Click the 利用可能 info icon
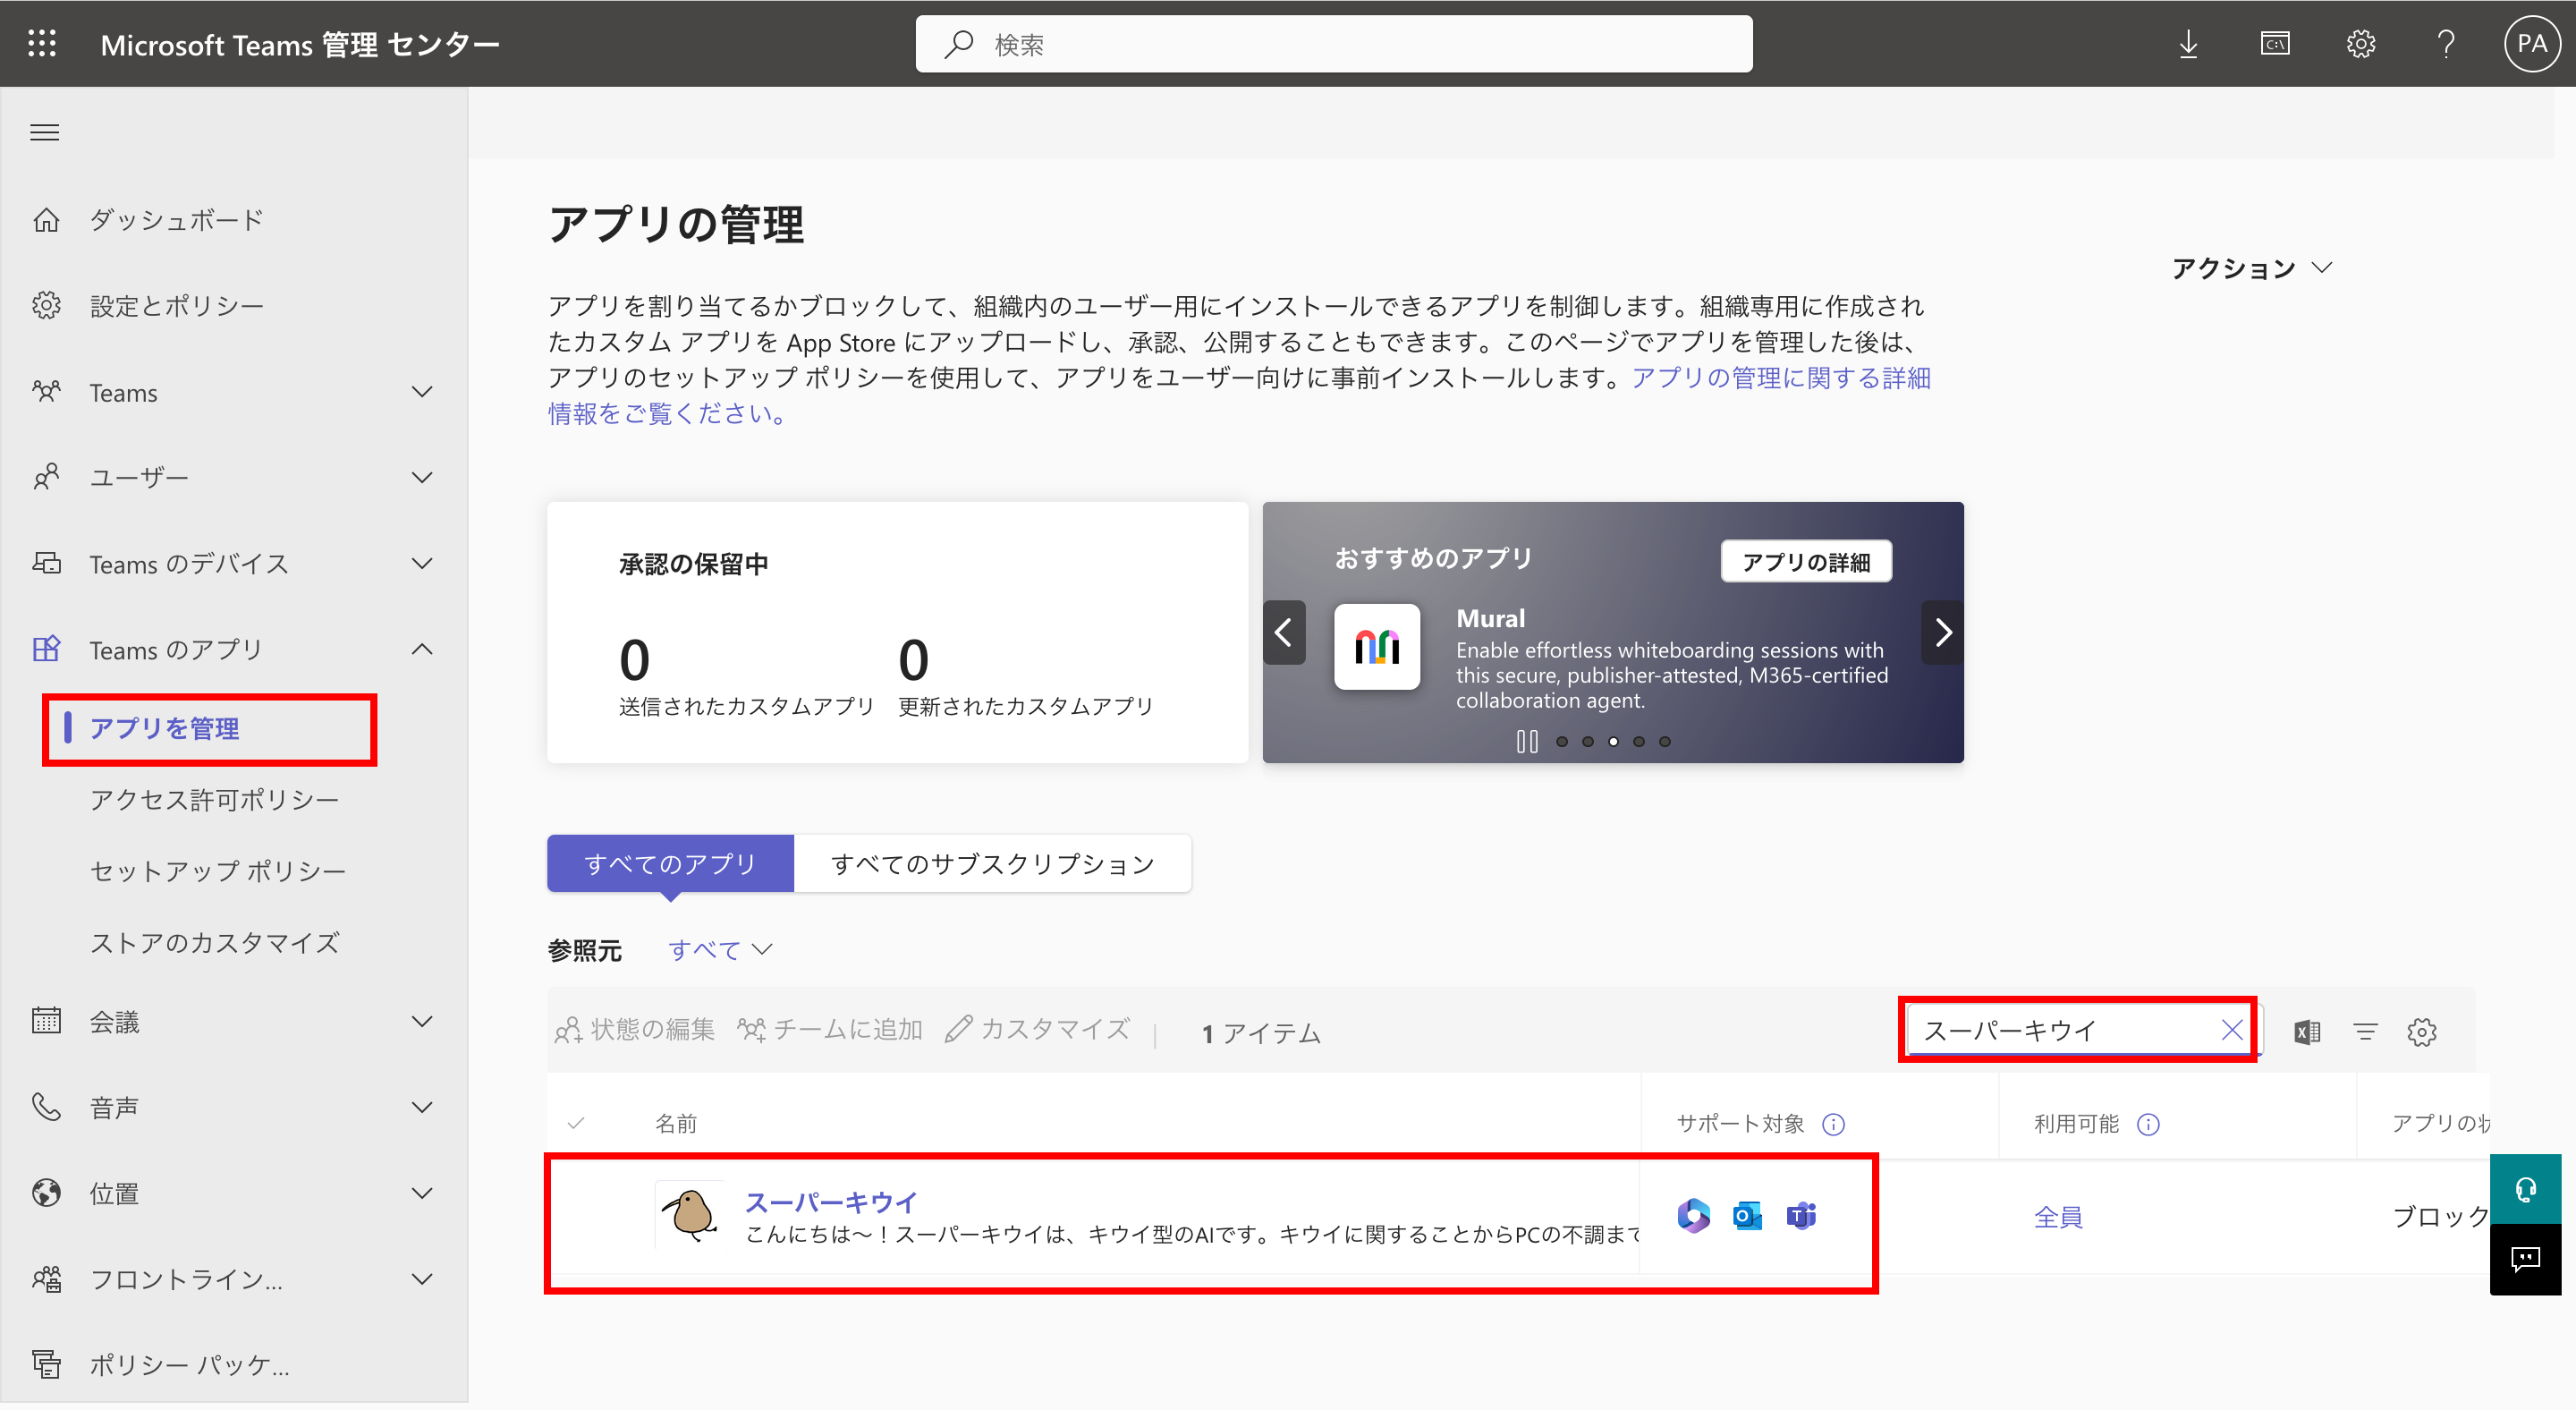Screen dimensions: 2576x1410 pyautogui.click(x=2148, y=1125)
